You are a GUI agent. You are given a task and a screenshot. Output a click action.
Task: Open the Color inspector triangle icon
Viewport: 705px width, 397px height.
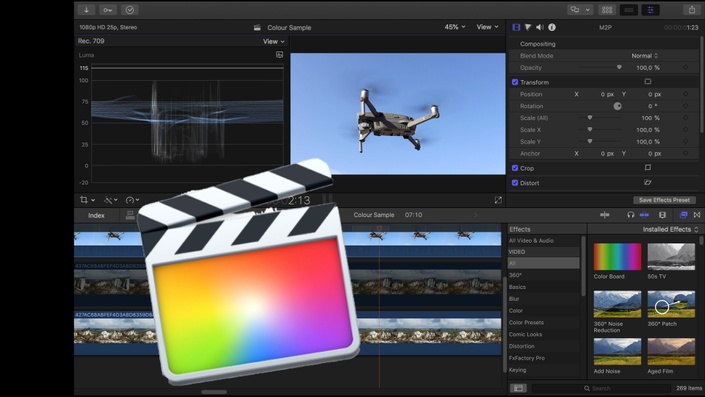pos(528,27)
